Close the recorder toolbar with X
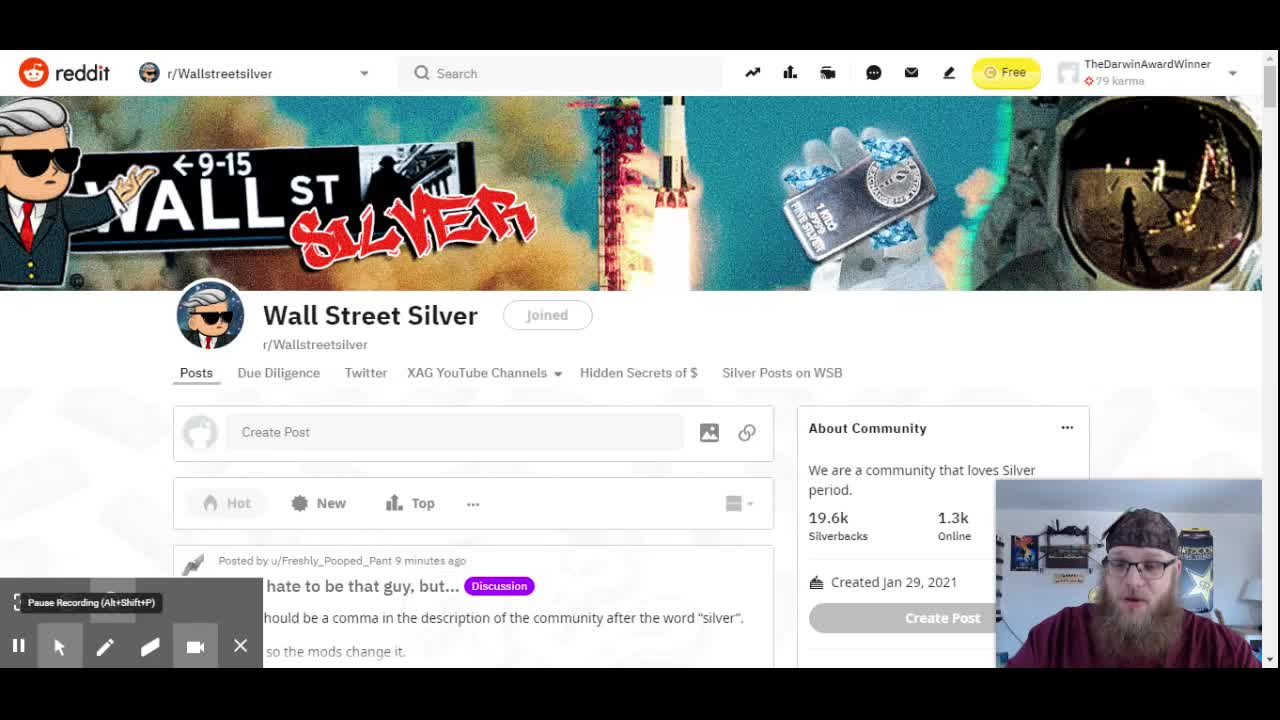Screen dimensions: 1280x720 pos(240,646)
